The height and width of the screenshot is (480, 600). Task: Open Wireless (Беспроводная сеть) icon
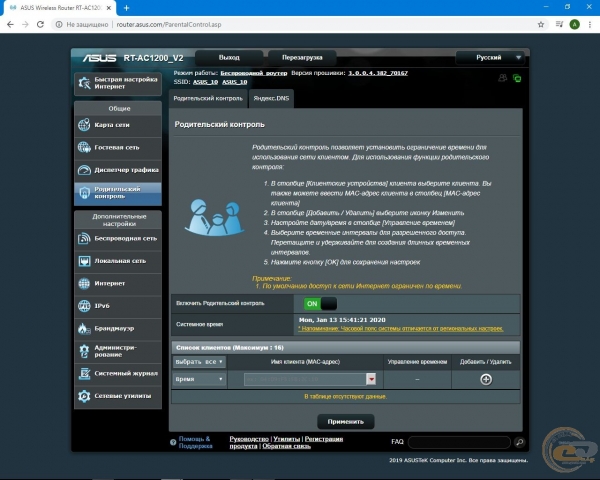(84, 238)
